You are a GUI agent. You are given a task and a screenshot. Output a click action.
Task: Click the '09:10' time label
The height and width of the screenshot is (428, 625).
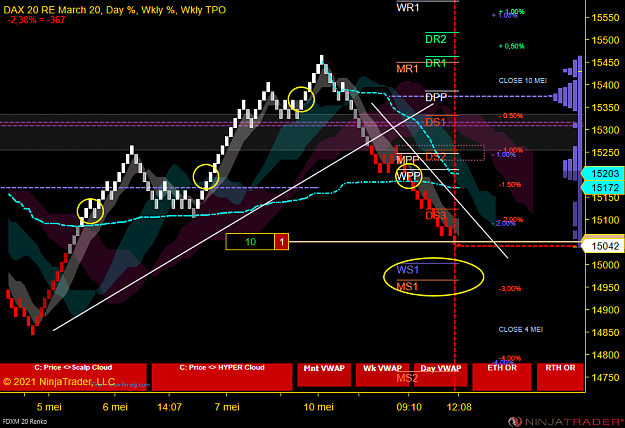coord(409,407)
